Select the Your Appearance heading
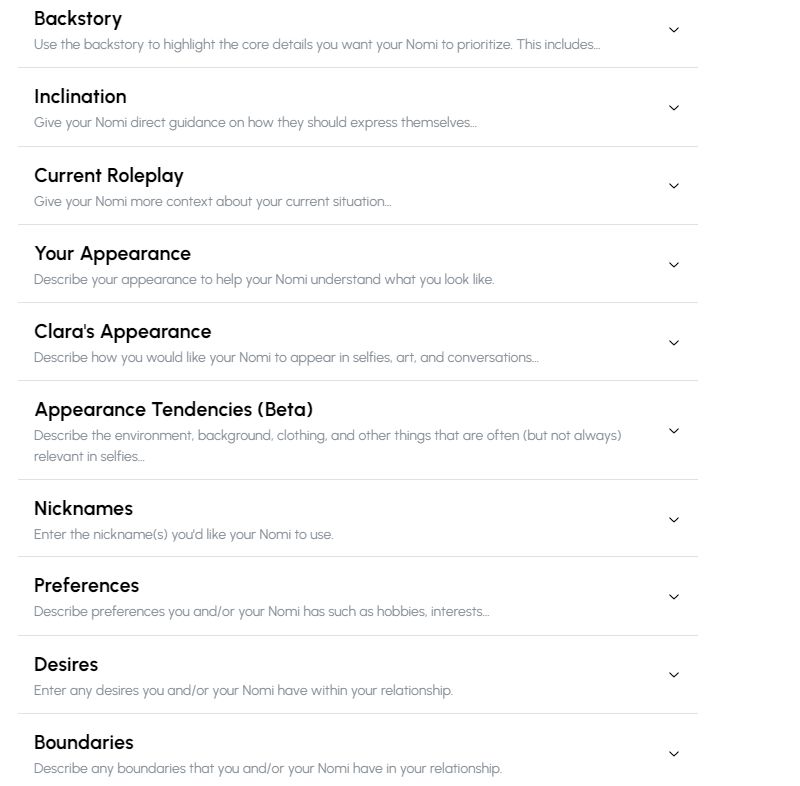 (112, 253)
